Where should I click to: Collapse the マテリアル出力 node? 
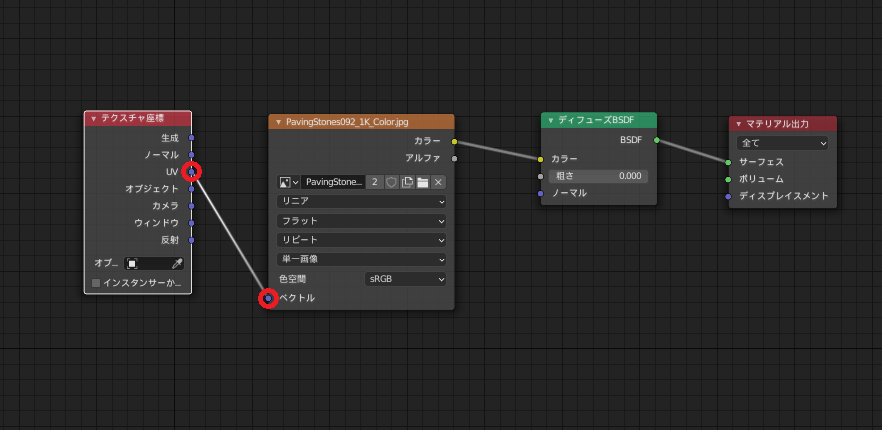[739, 123]
